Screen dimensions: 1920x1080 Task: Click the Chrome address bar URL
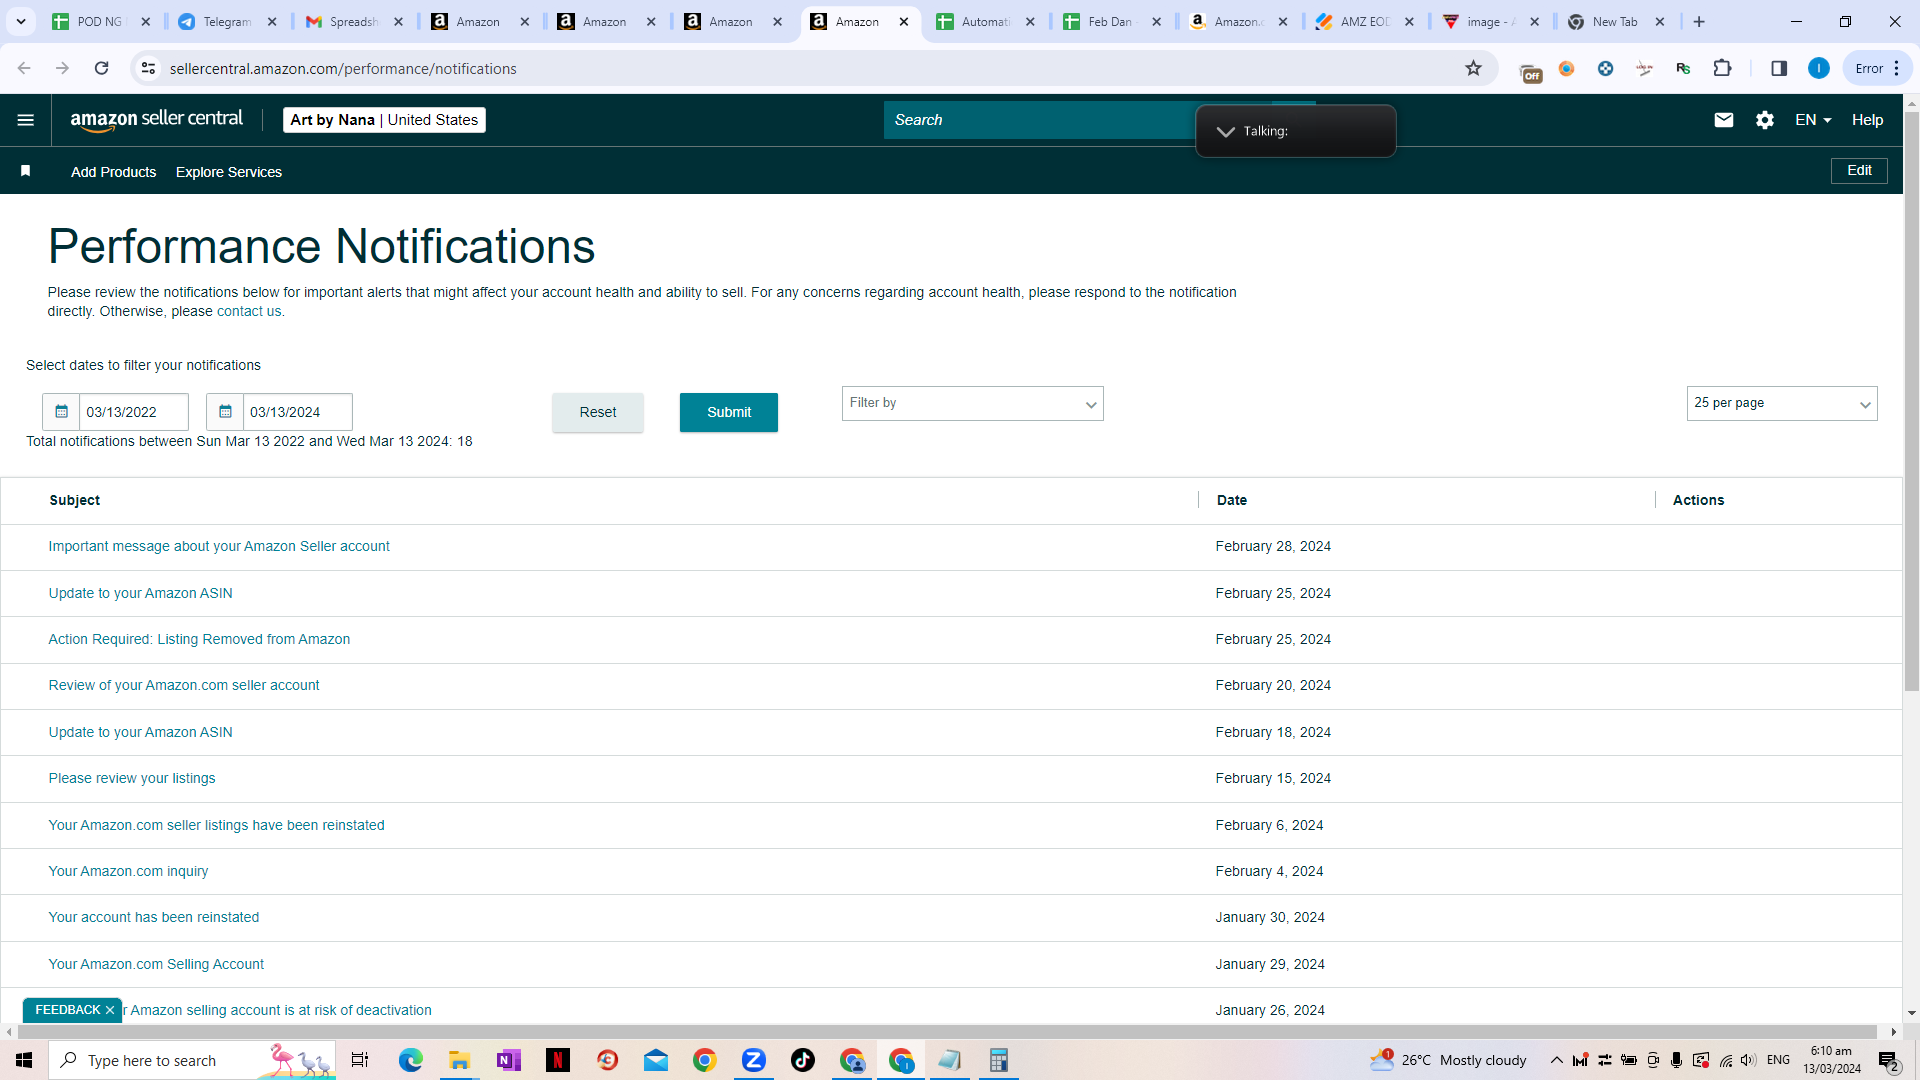tap(343, 68)
